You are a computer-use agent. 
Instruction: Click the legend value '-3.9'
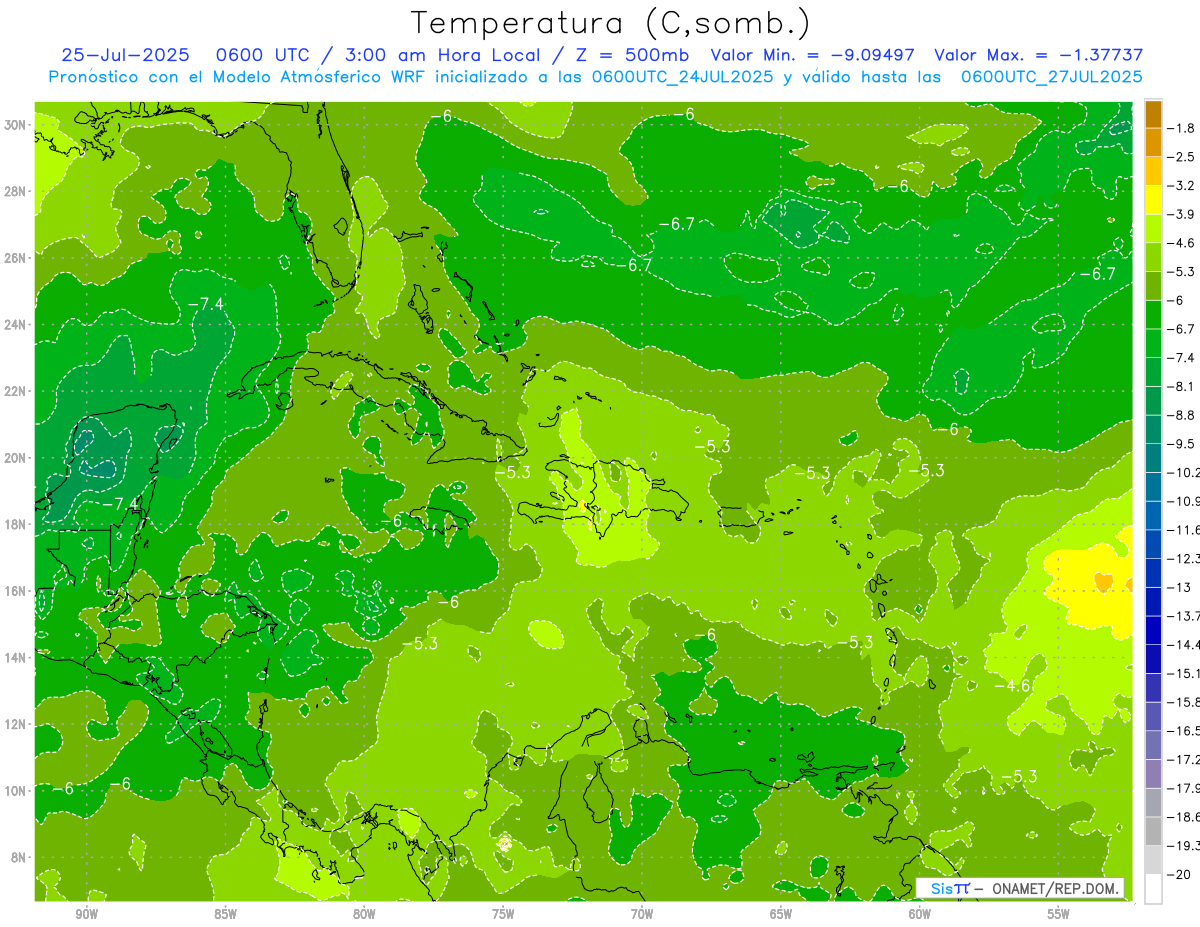tap(1181, 214)
